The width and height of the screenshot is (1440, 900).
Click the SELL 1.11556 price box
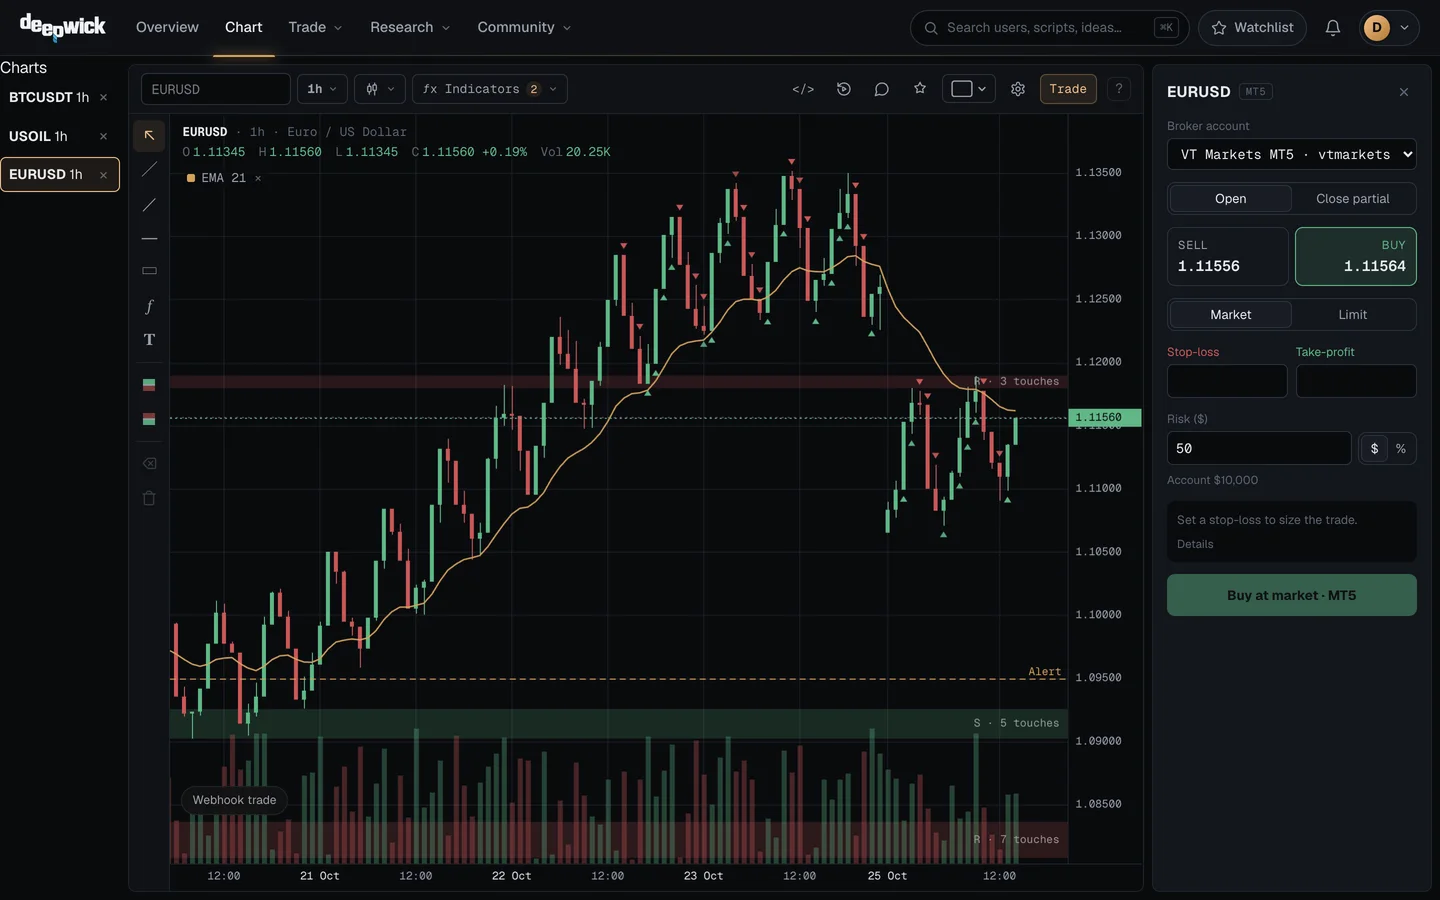tap(1228, 257)
